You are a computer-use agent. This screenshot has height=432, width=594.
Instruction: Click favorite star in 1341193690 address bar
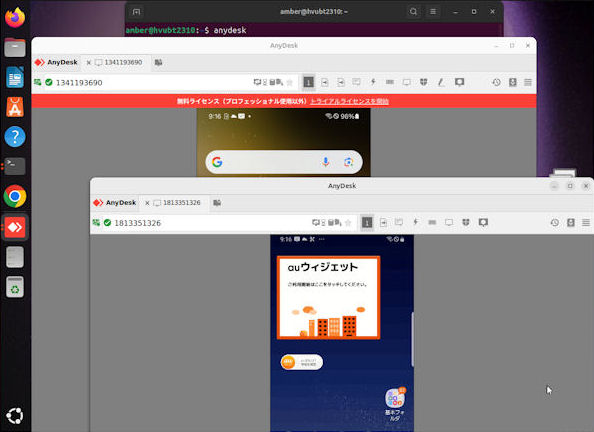(290, 83)
